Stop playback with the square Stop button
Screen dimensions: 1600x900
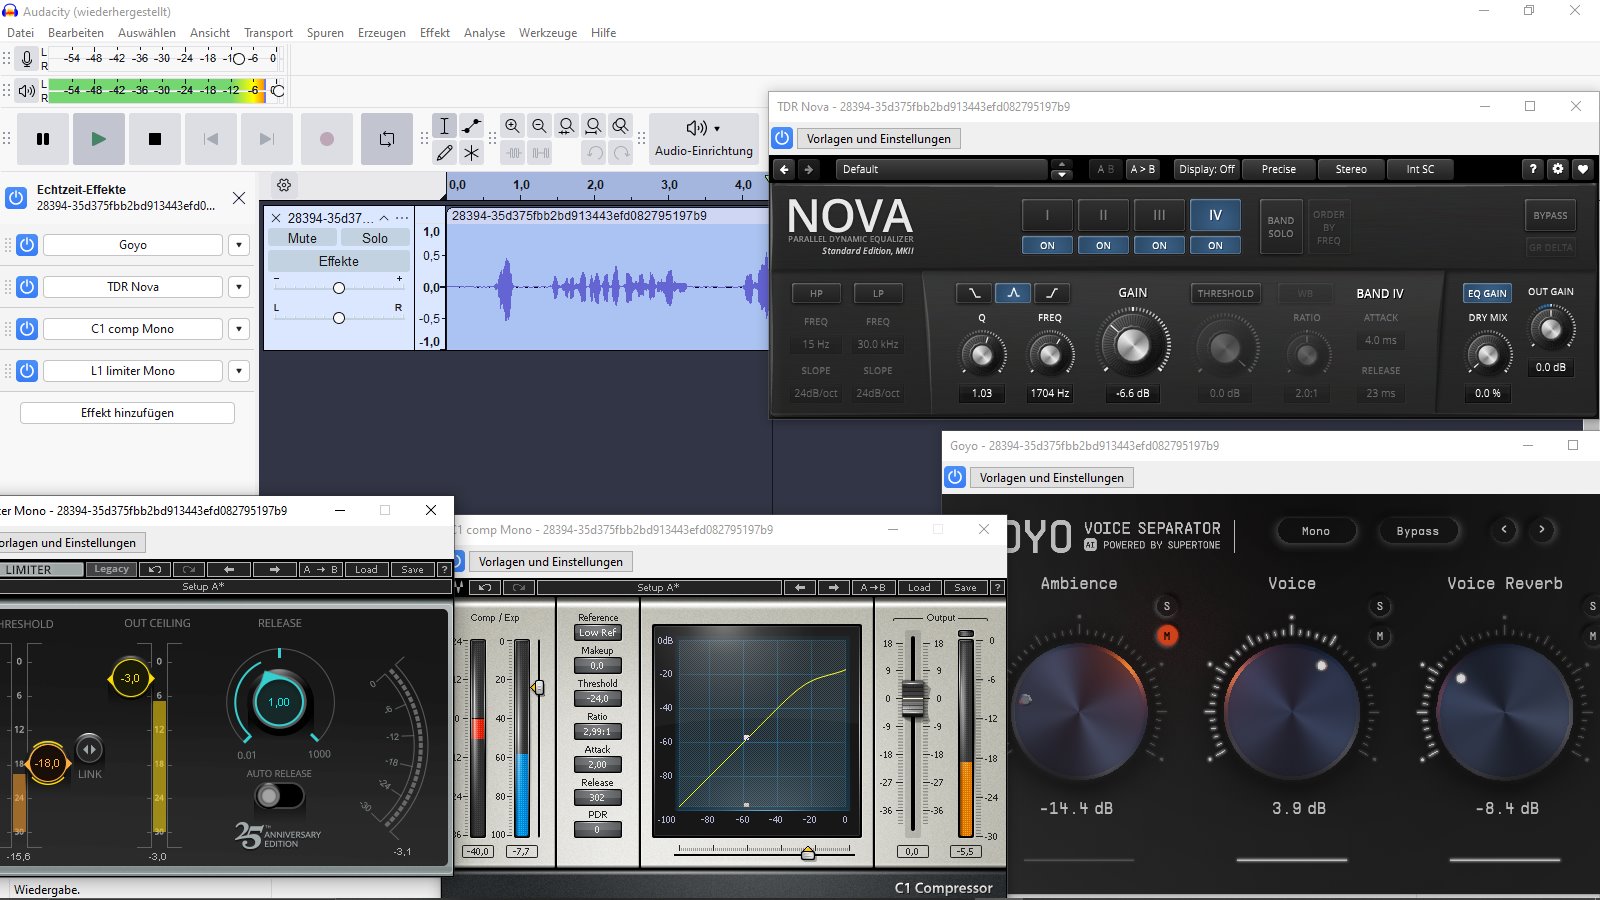[x=155, y=139]
